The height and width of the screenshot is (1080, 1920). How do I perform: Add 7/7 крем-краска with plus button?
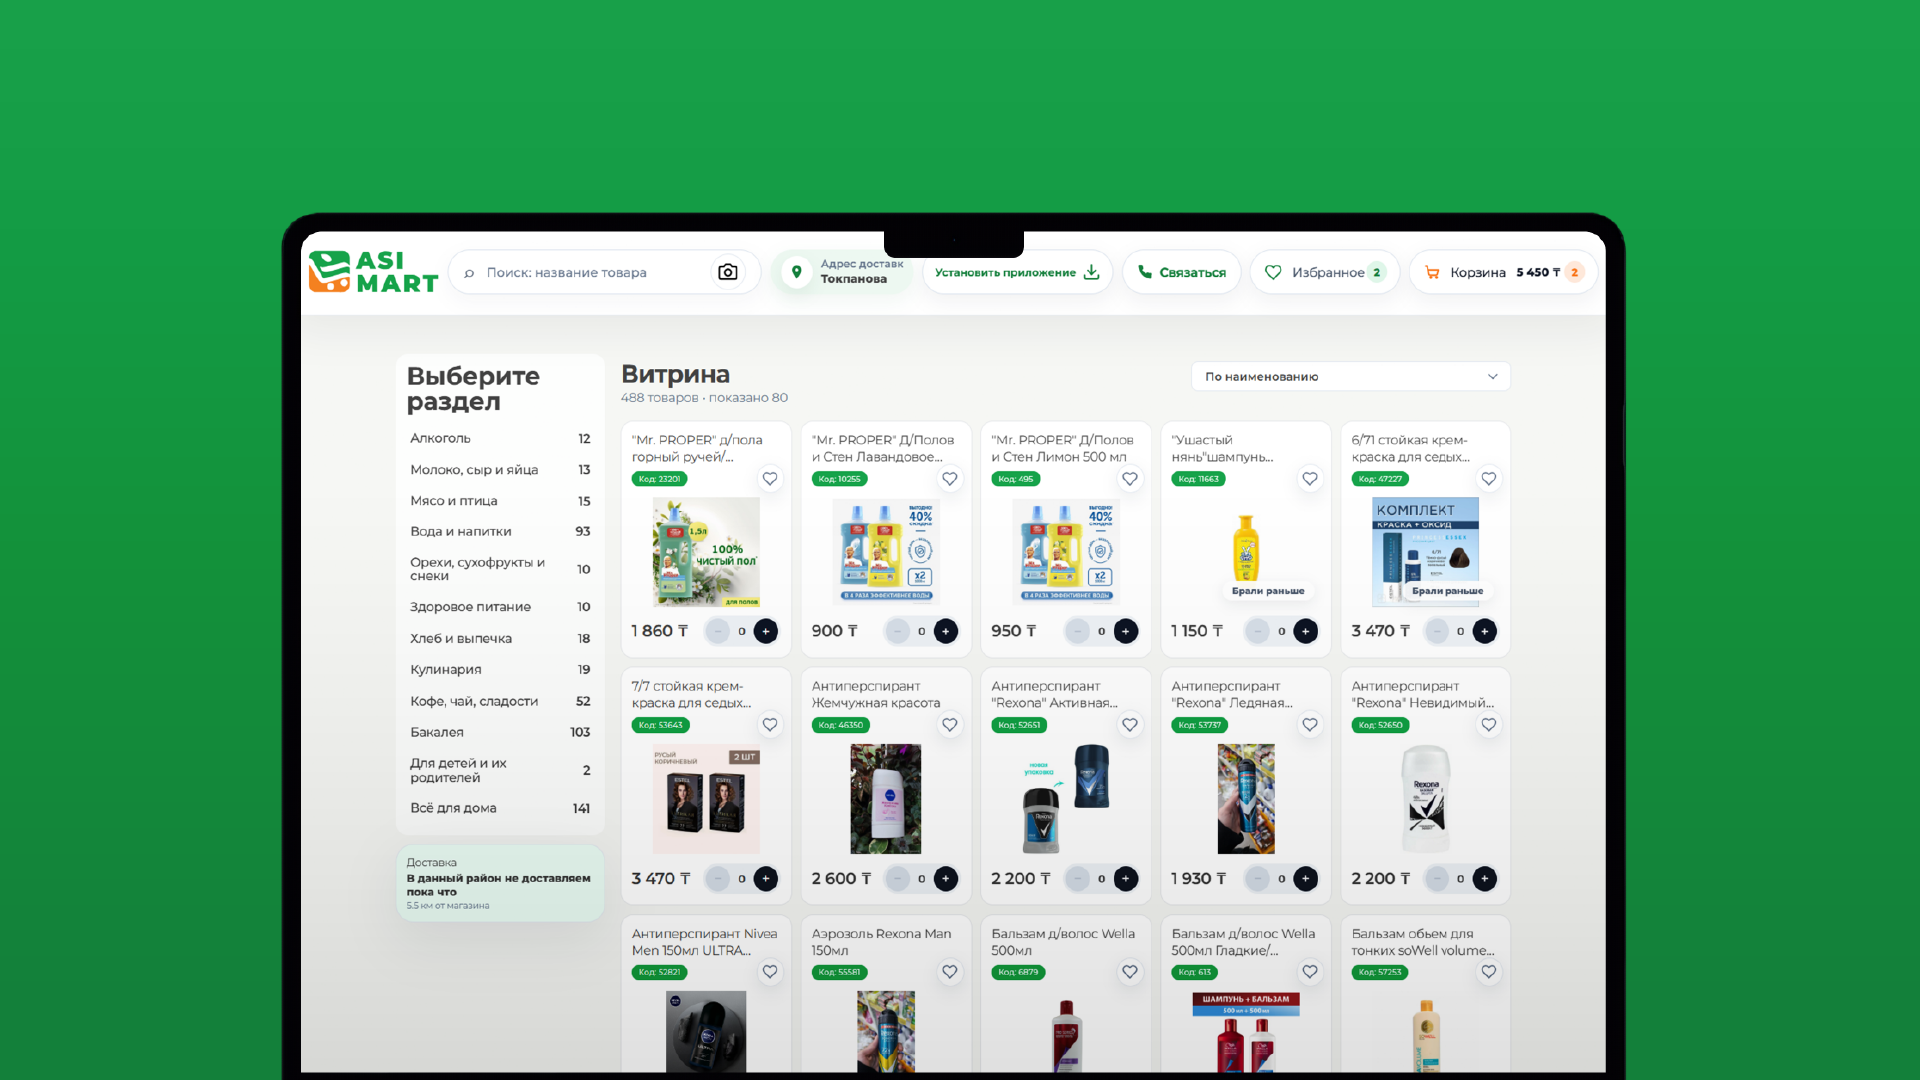point(766,879)
